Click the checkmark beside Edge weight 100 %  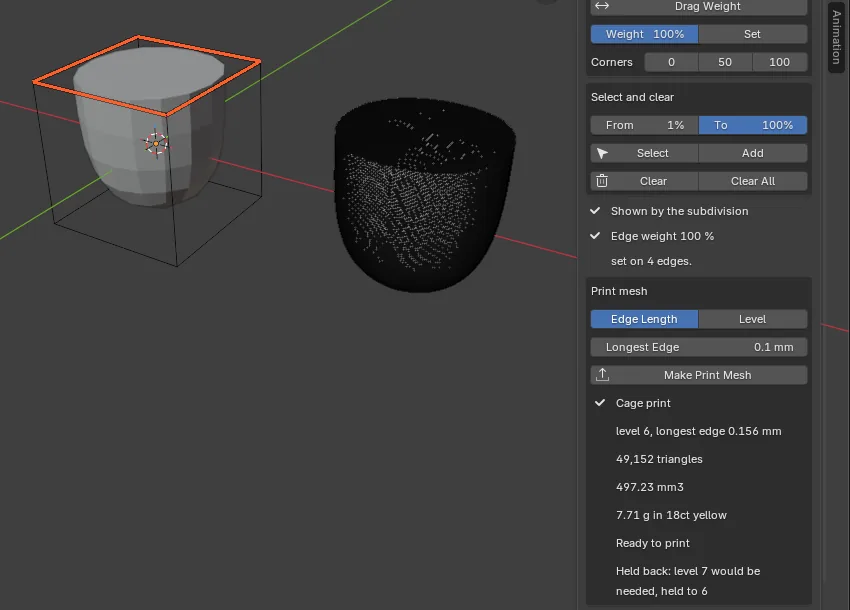tap(595, 235)
